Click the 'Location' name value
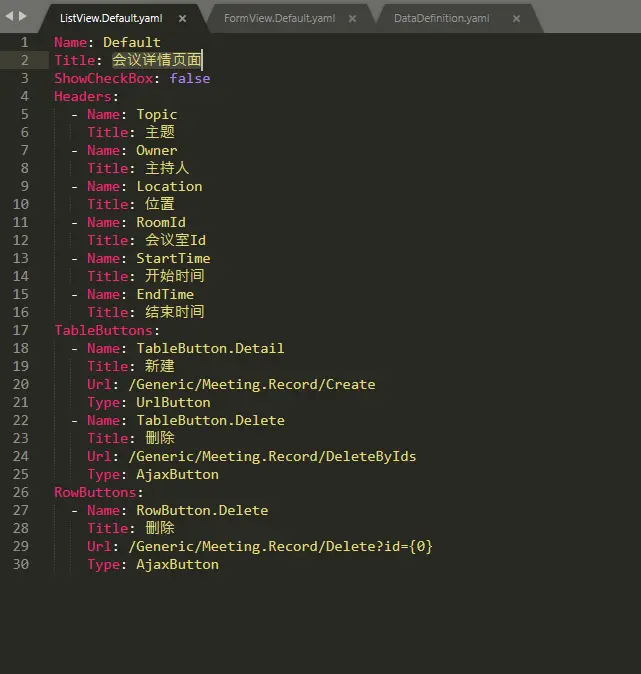Image resolution: width=641 pixels, height=674 pixels. 169,186
